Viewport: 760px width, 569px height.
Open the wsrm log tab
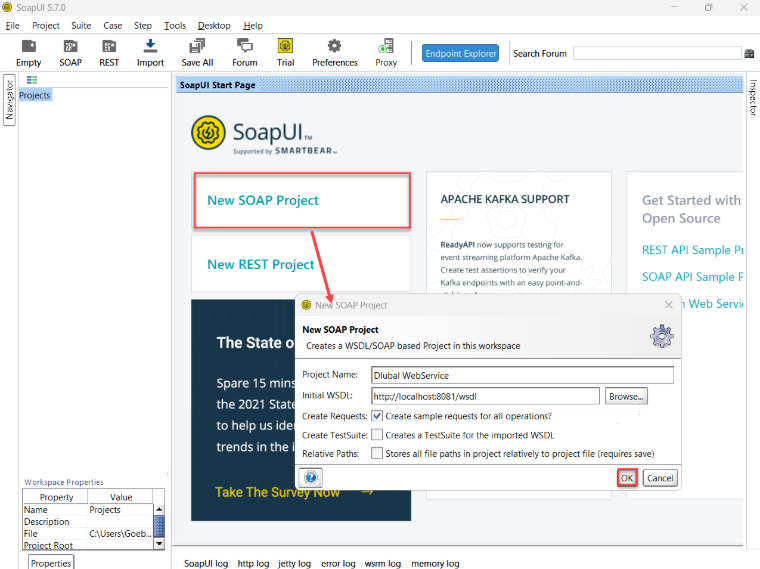382,563
